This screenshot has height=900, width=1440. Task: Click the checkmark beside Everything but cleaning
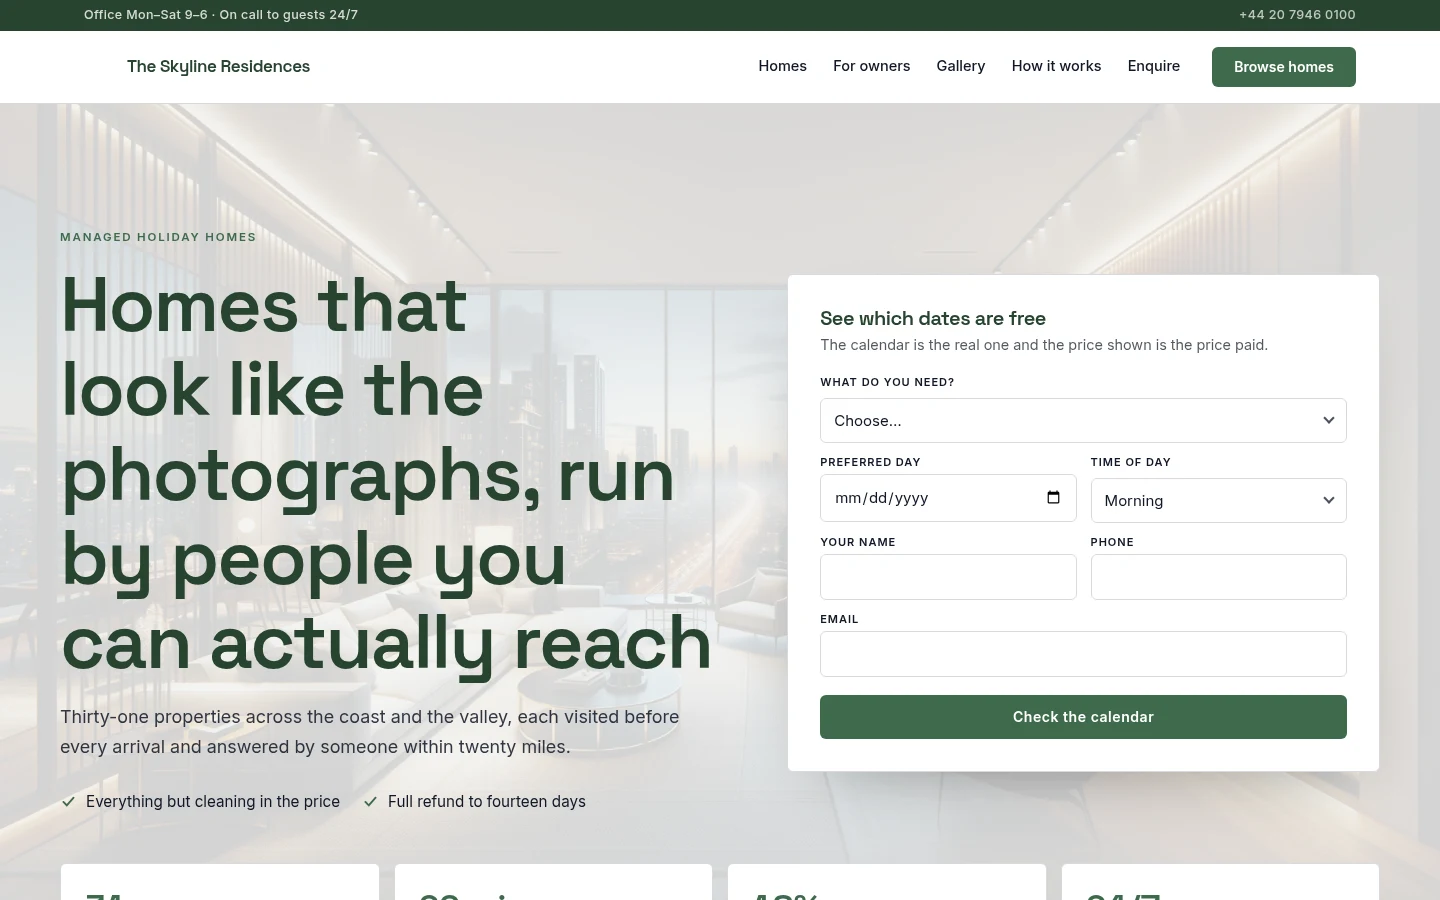68,802
